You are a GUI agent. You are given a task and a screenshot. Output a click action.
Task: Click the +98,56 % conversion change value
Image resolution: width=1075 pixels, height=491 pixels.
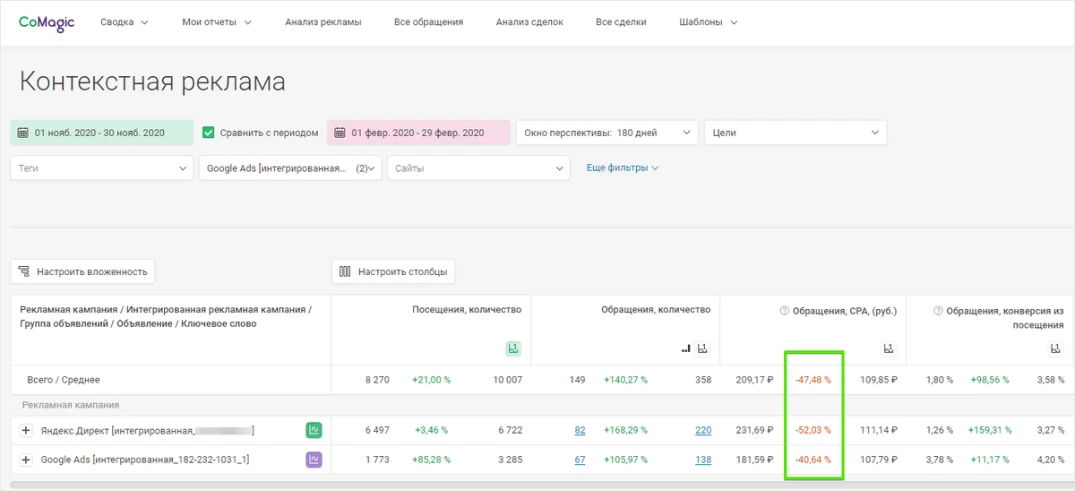click(991, 379)
